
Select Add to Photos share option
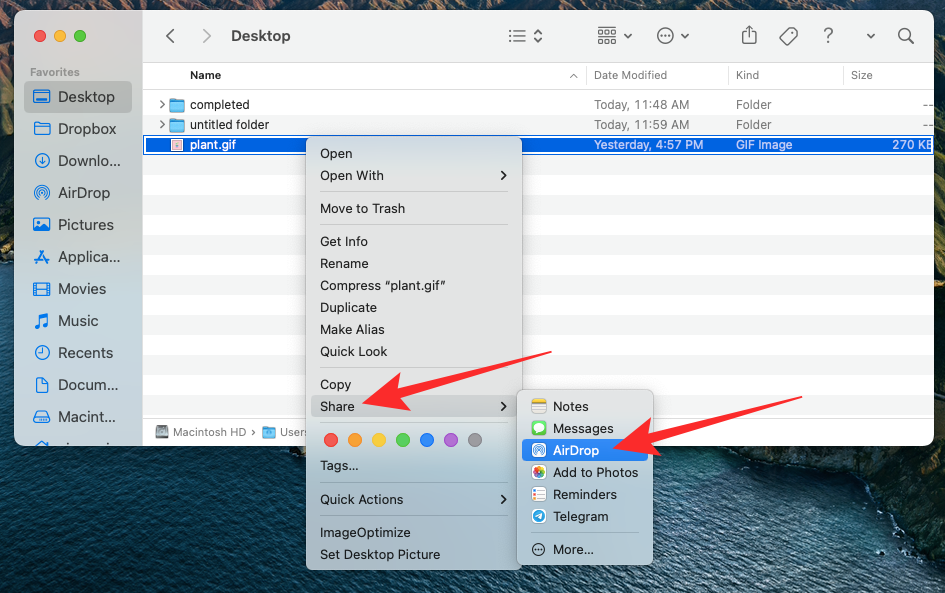595,473
